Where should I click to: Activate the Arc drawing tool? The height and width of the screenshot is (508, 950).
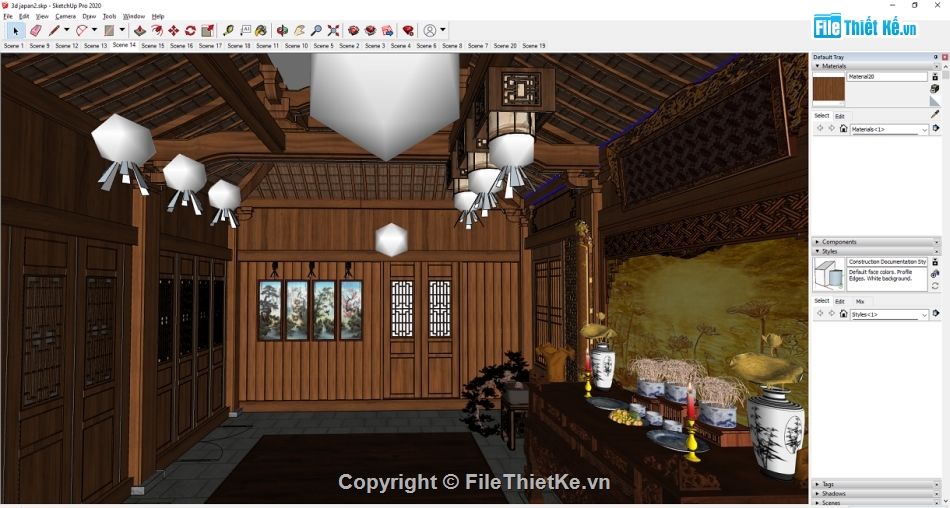(82, 30)
